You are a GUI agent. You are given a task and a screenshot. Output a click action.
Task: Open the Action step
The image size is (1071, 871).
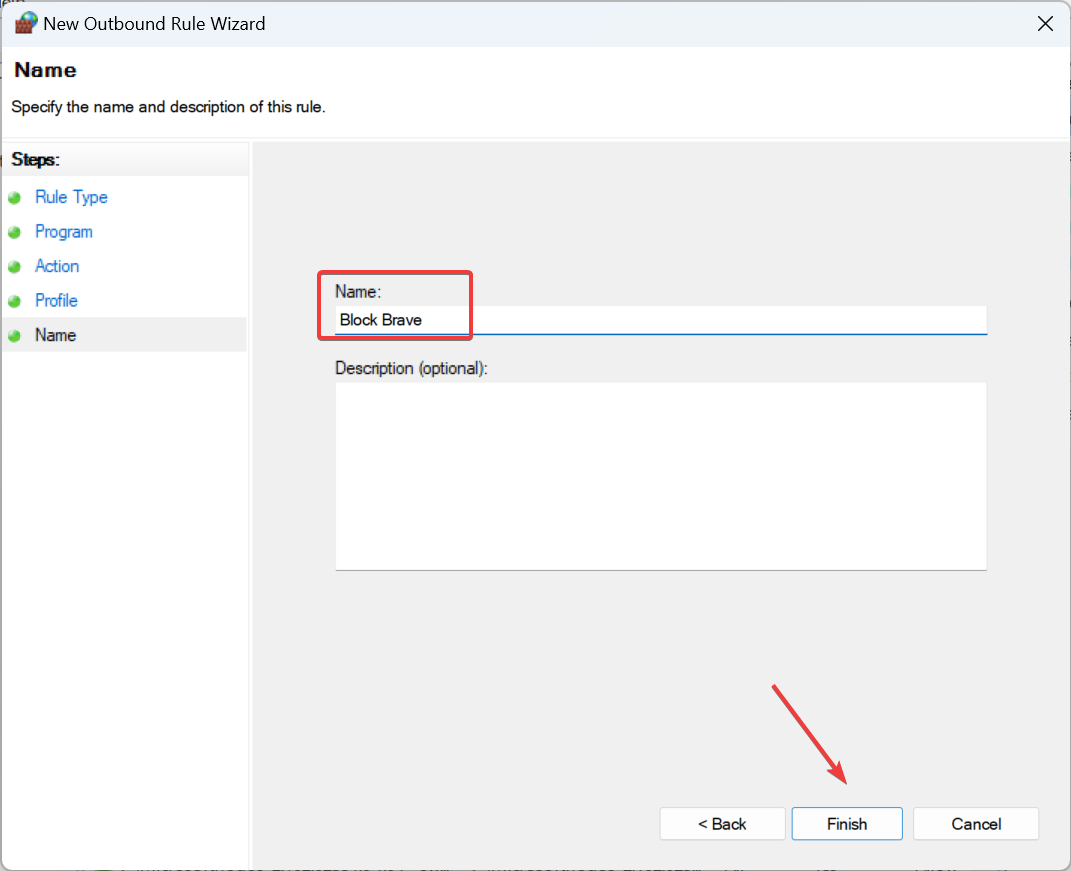click(57, 266)
